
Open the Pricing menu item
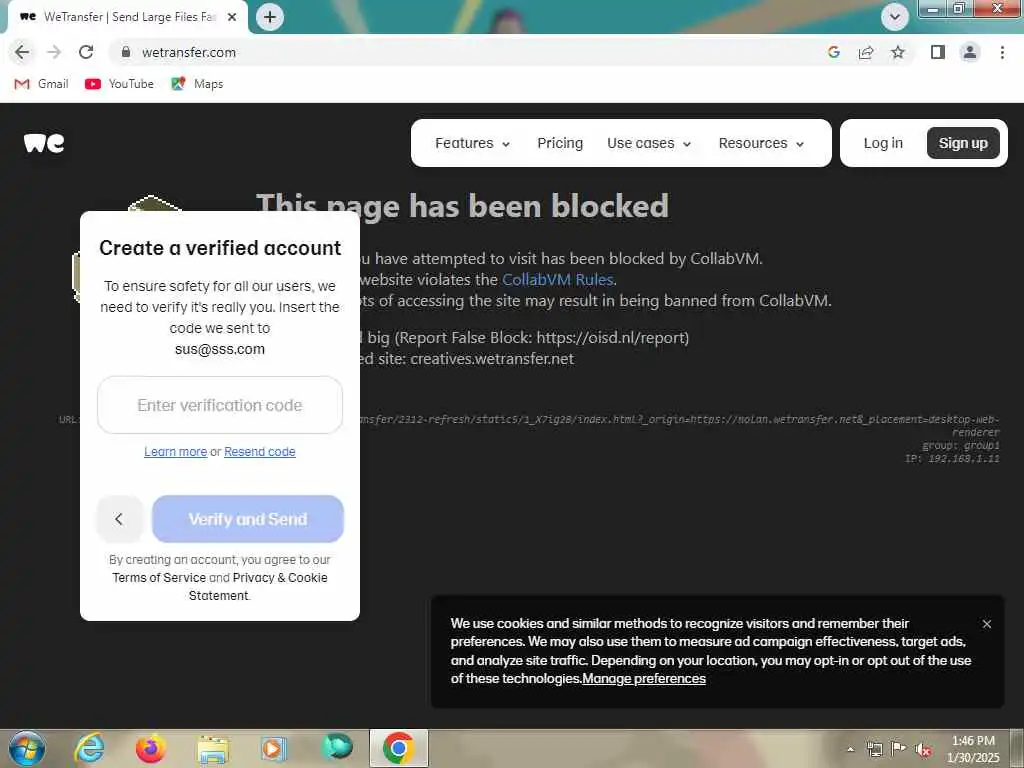(x=560, y=143)
